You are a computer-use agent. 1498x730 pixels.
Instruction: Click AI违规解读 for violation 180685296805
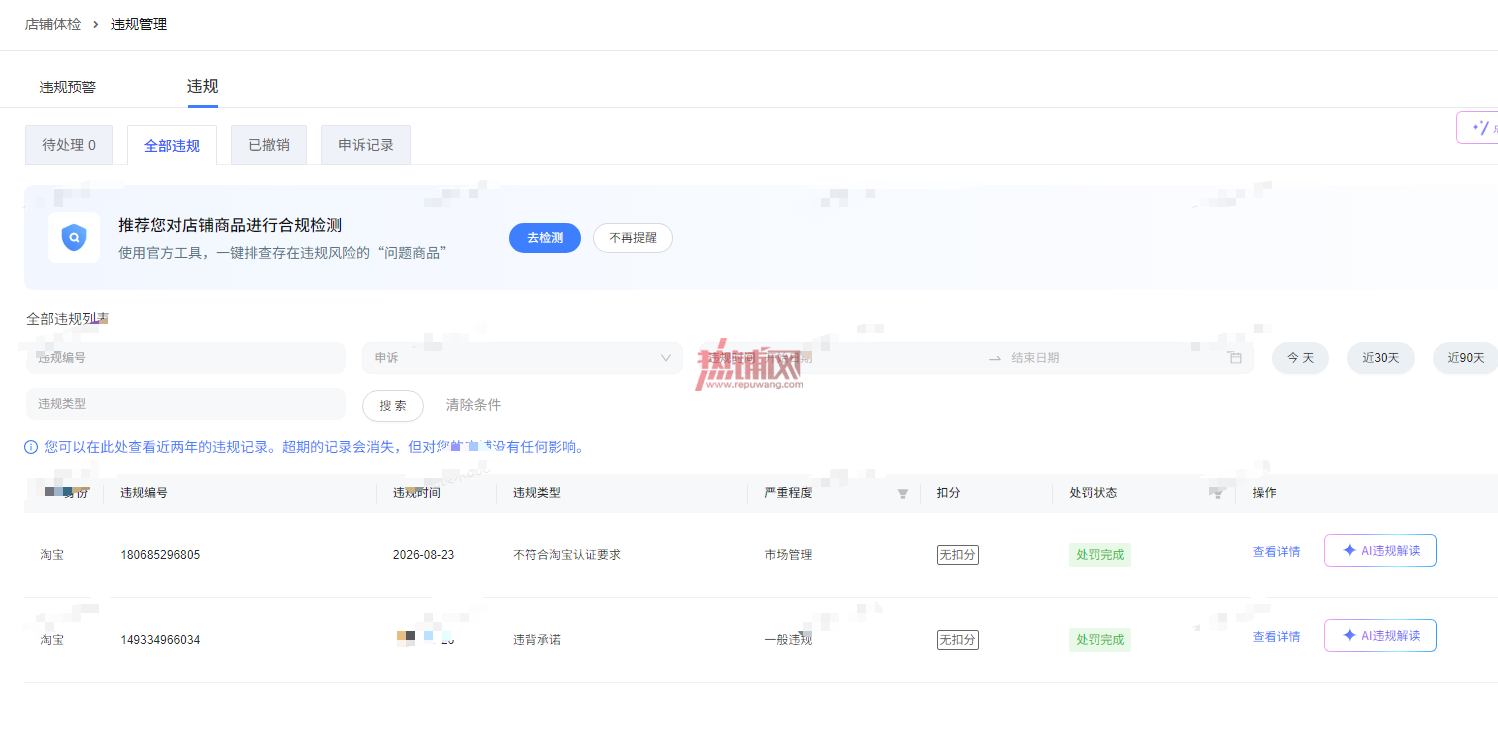[x=1380, y=551]
